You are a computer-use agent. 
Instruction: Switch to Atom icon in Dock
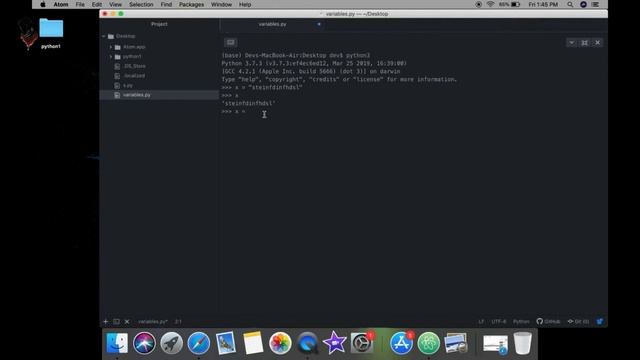429,343
